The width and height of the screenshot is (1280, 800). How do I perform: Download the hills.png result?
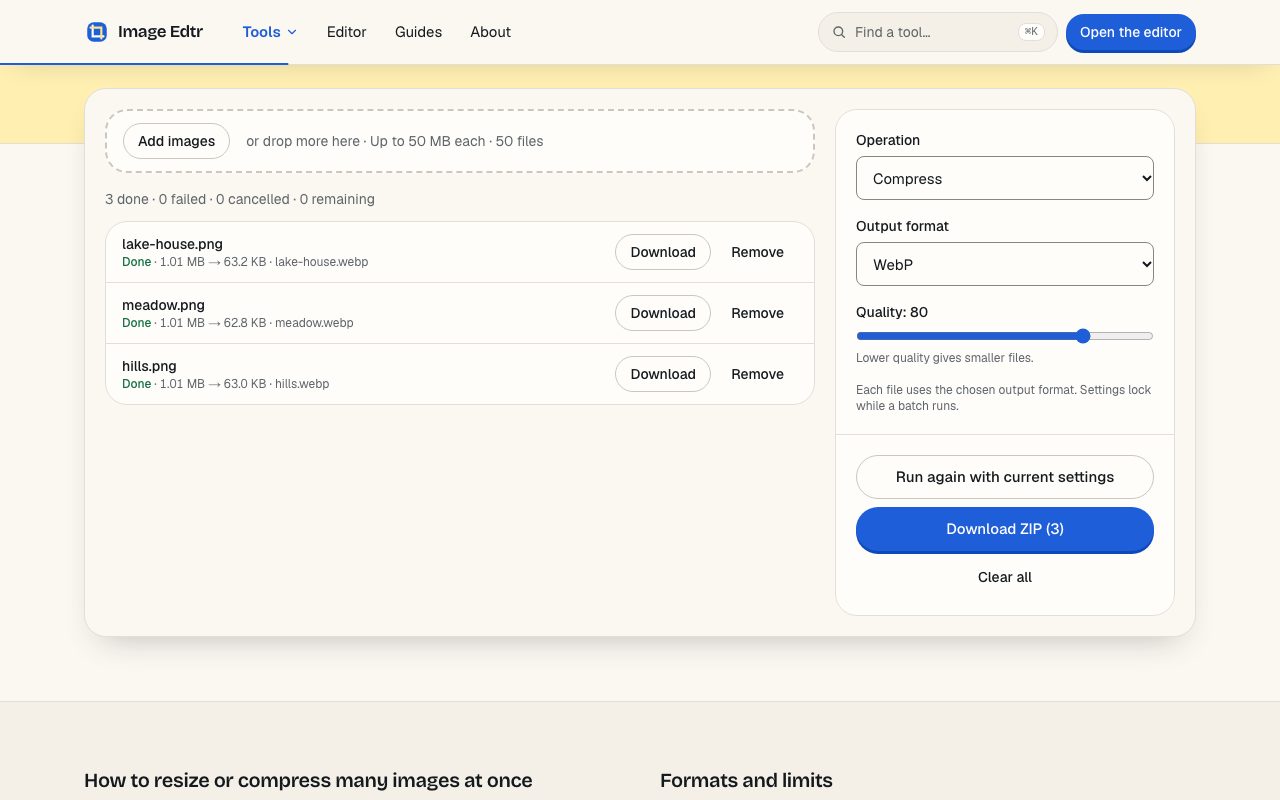tap(663, 374)
